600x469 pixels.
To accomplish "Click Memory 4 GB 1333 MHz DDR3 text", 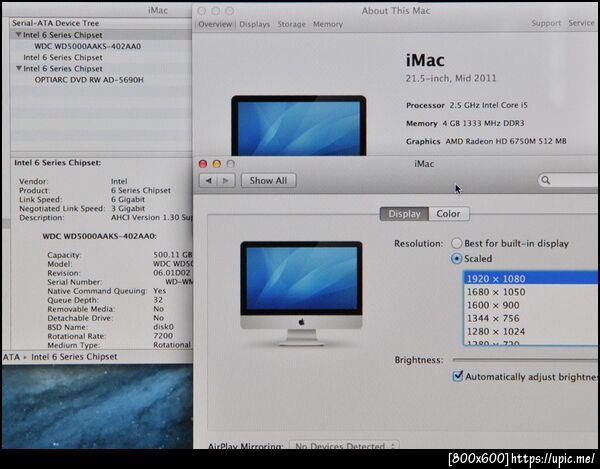I will (x=465, y=123).
